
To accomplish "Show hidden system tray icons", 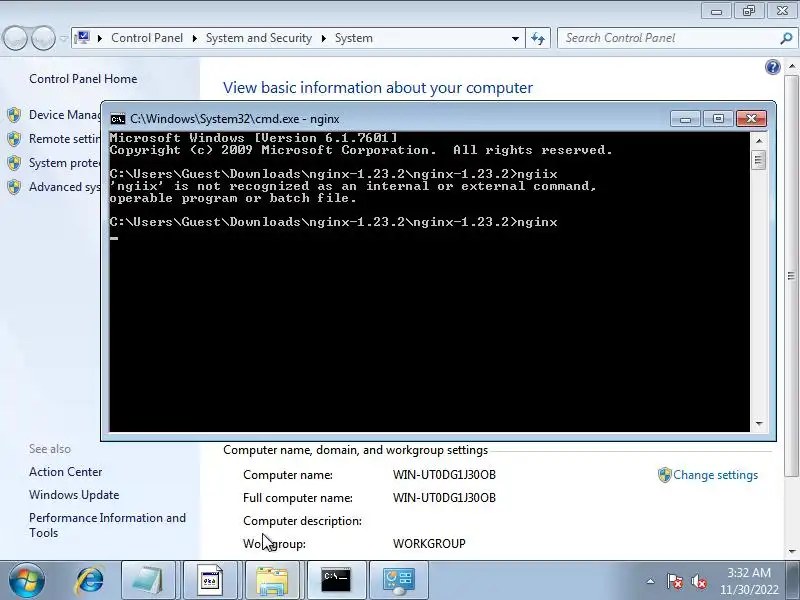I will pyautogui.click(x=651, y=581).
